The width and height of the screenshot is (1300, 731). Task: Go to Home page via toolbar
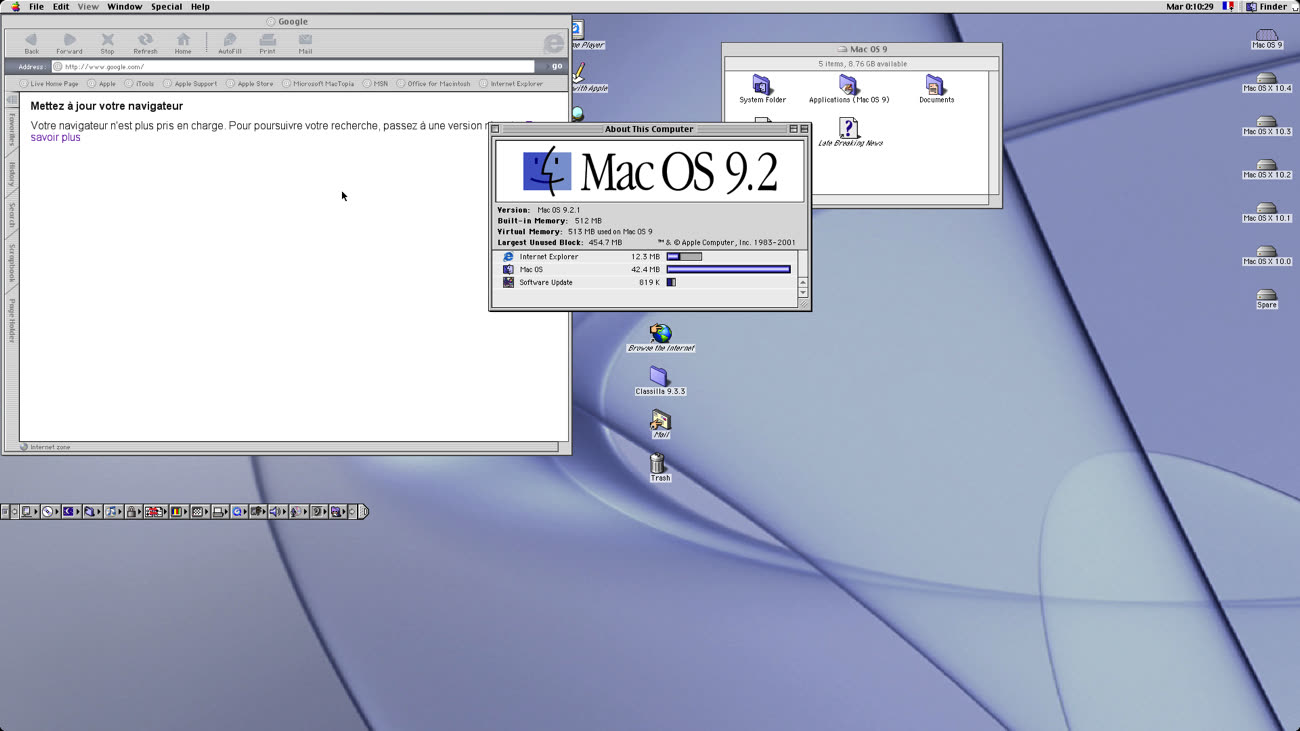(x=183, y=43)
